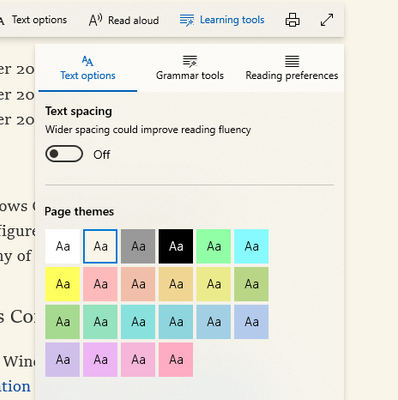Click the Learning tools icon
Viewport: 398px width, 400px height.
[187, 20]
